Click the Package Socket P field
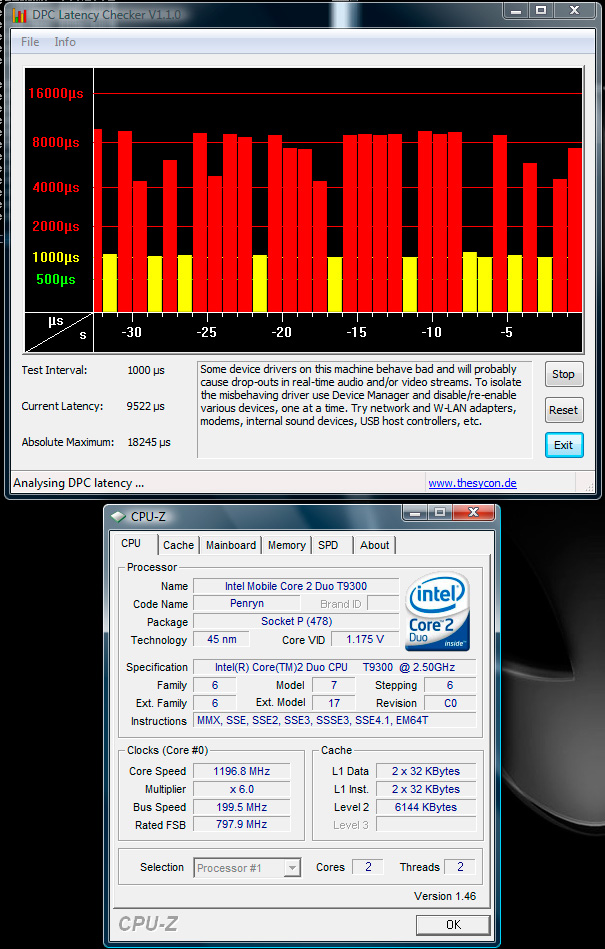 pos(296,621)
